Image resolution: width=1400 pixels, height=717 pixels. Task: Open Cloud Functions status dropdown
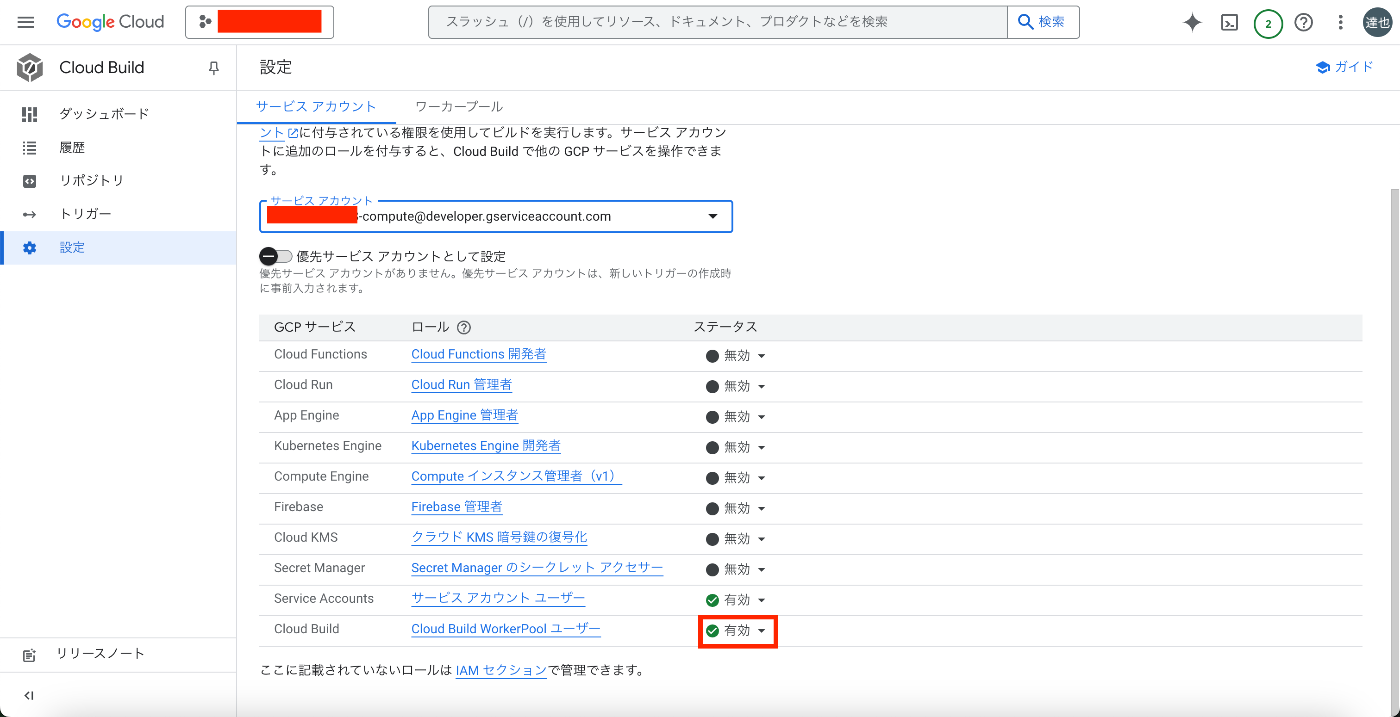735,356
